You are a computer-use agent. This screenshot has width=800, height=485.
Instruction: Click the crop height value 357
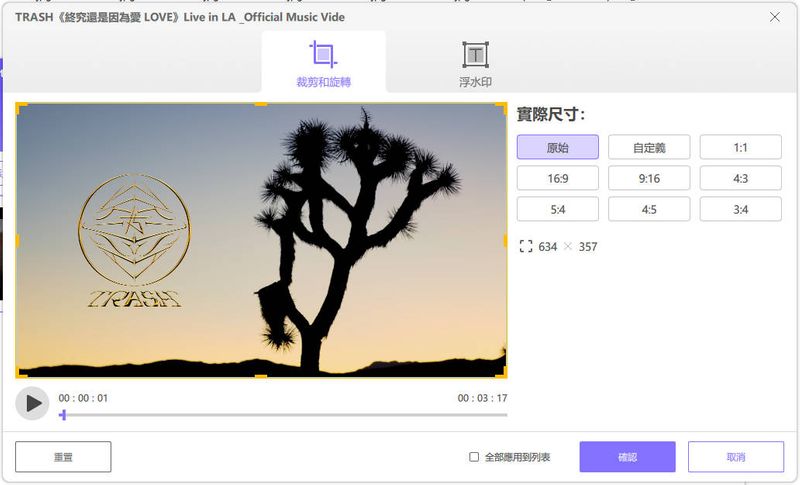[x=588, y=247]
